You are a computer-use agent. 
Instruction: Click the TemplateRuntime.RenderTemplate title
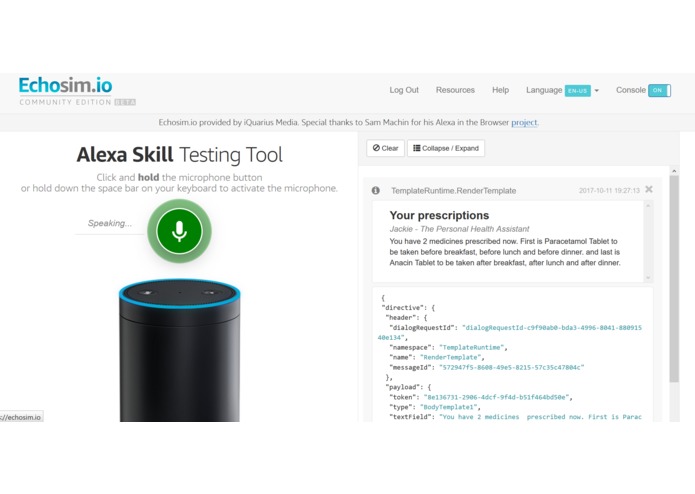click(453, 191)
